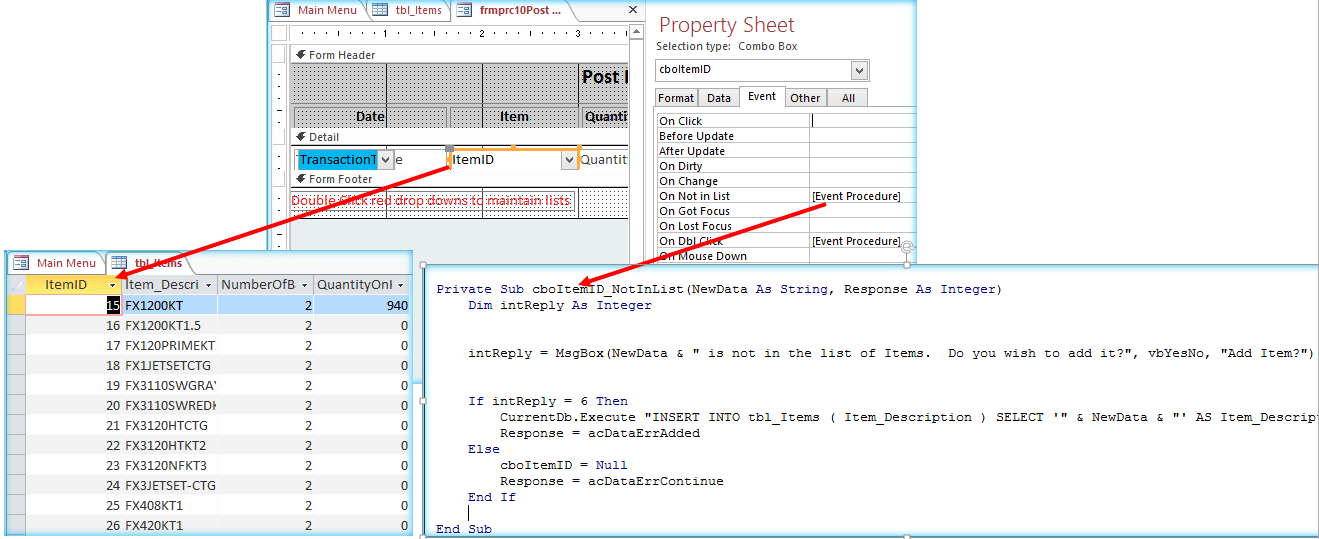Click On Click property value field
This screenshot has width=1319, height=539.
863,120
